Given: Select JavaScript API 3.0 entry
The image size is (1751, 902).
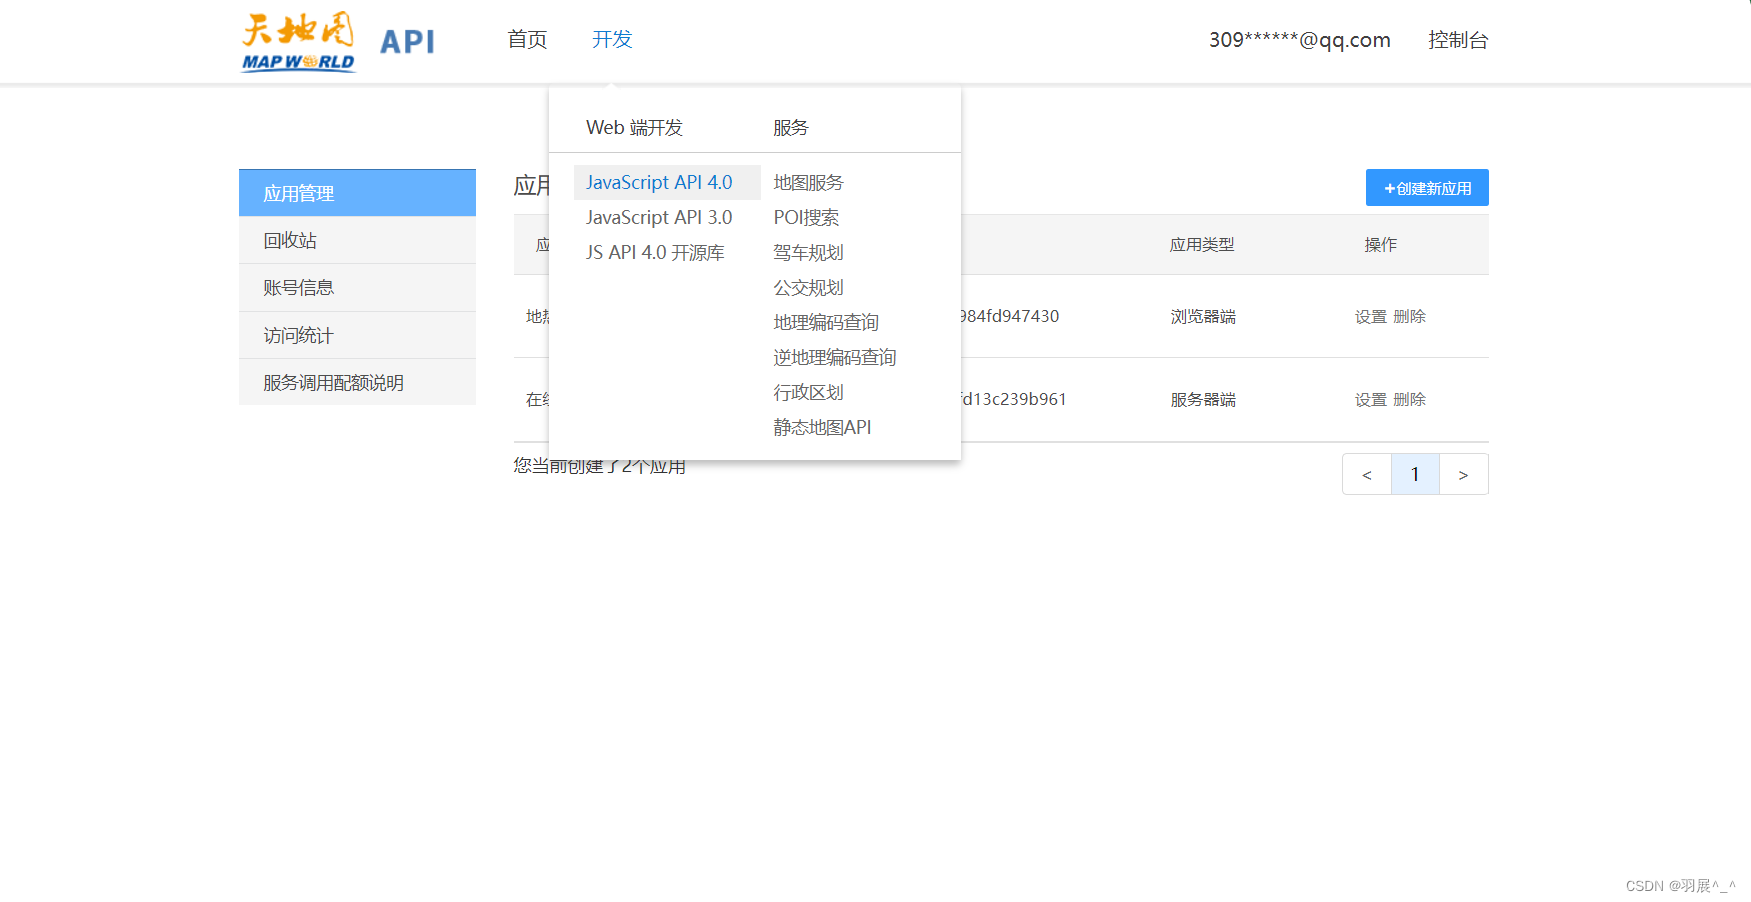Looking at the screenshot, I should pyautogui.click(x=659, y=217).
